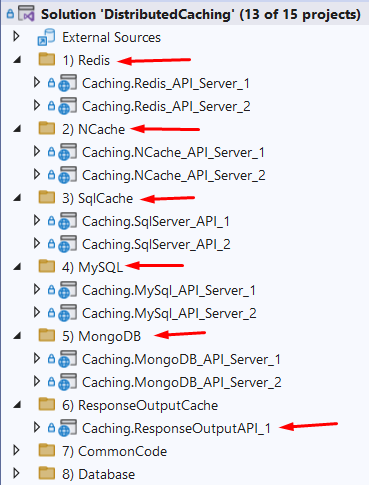The height and width of the screenshot is (485, 369).
Task: Expand the 7) CommonCode folder
Action: 16,450
